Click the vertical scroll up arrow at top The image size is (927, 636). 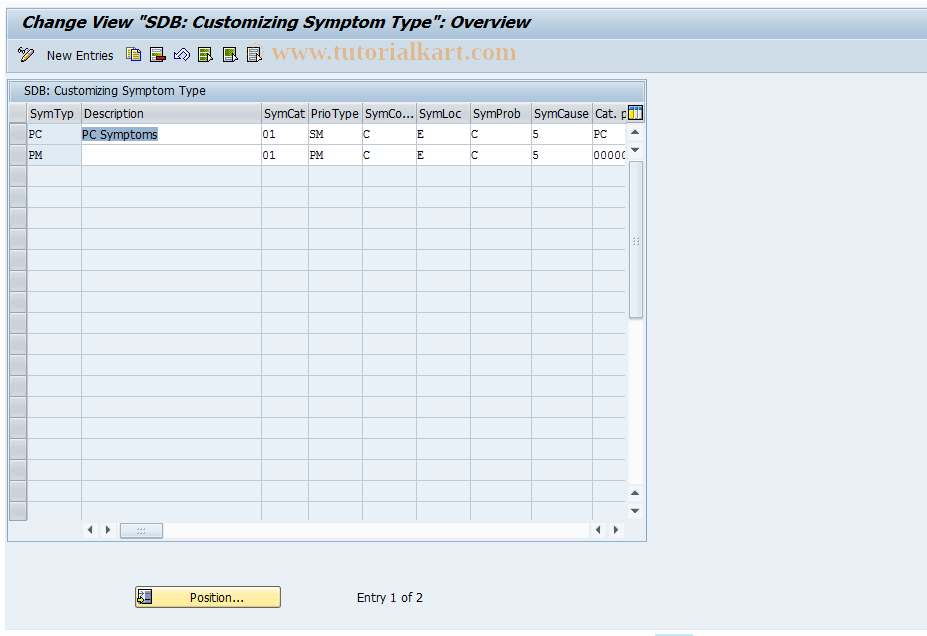click(x=635, y=132)
